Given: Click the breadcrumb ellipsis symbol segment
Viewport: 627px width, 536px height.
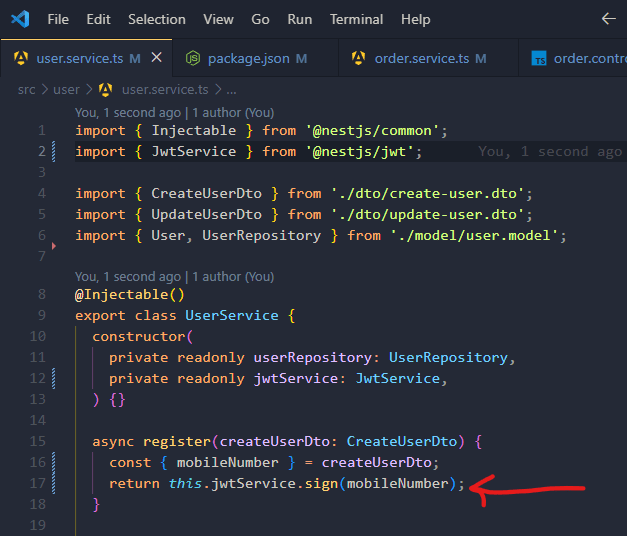Looking at the screenshot, I should point(232,90).
